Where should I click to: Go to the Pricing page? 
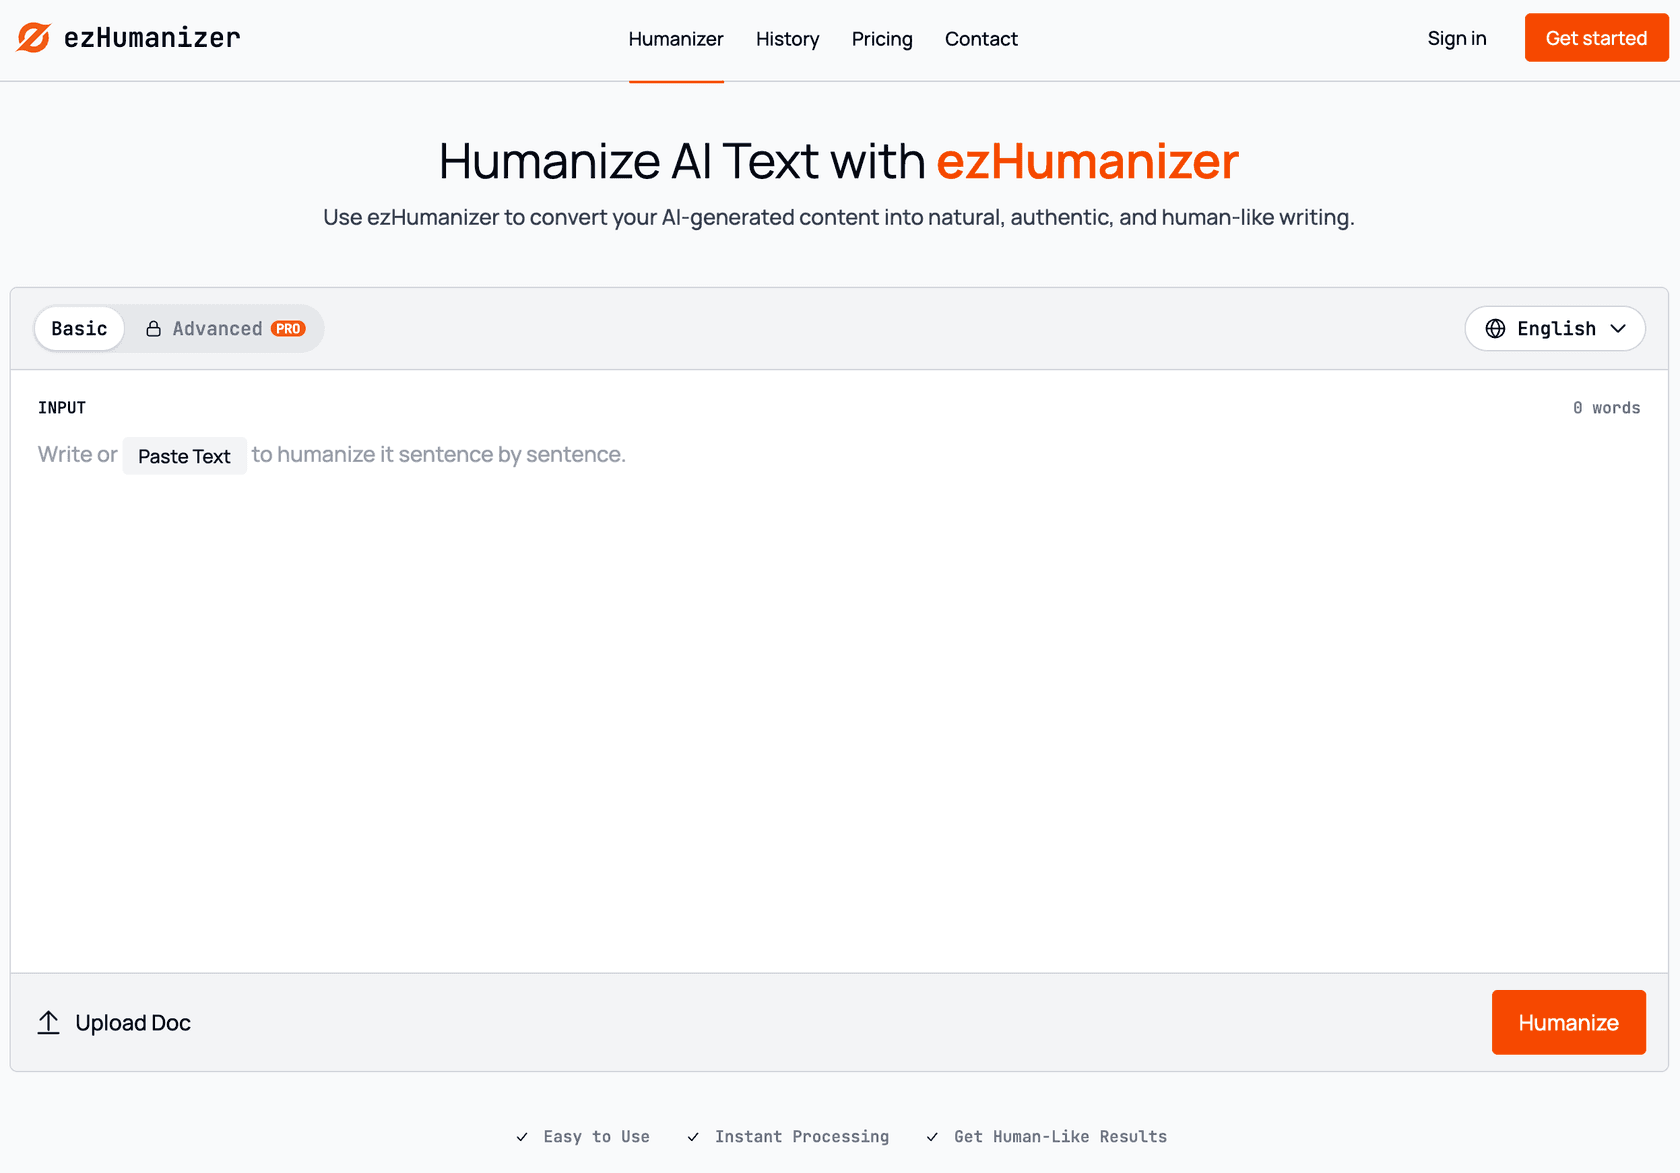(882, 39)
